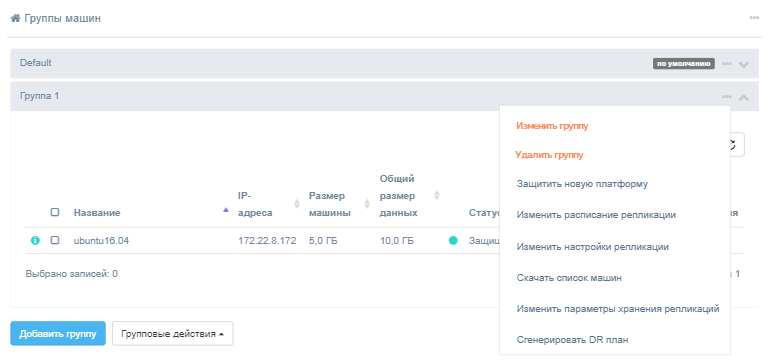
Task: Open the page options ellipsis at top right
Action: 754,18
